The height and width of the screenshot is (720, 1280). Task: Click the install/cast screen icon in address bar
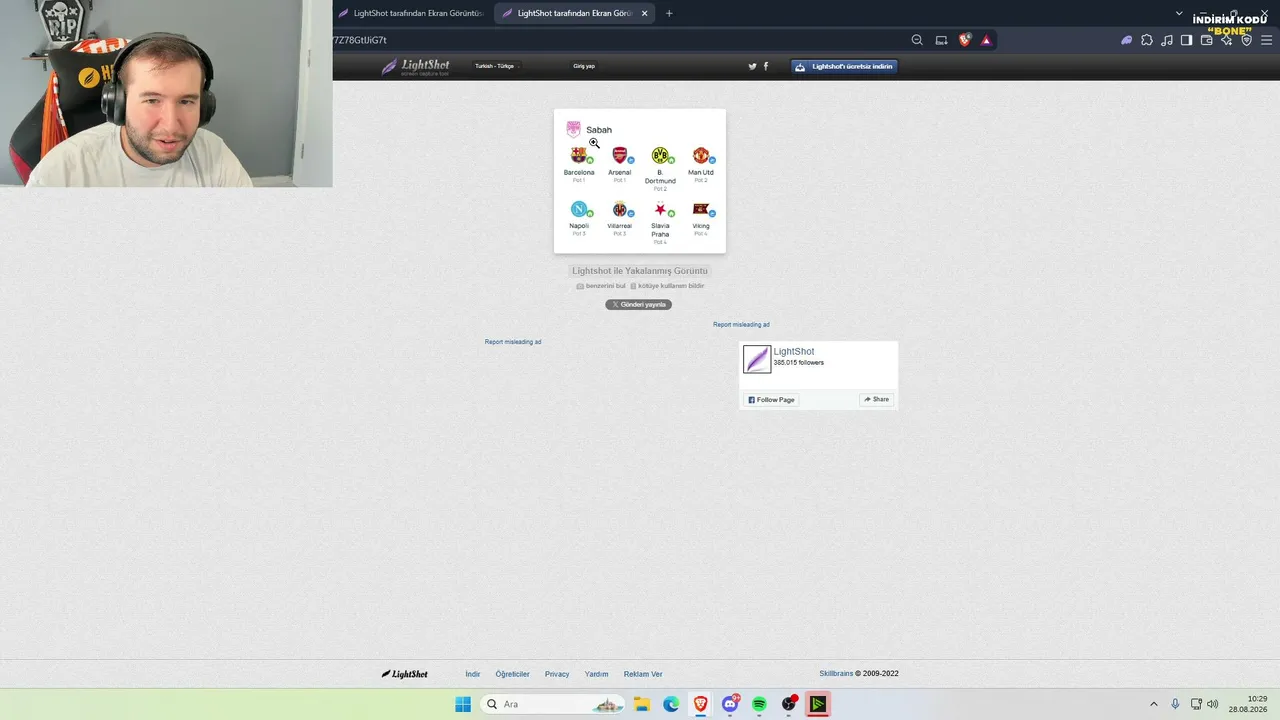pos(941,40)
